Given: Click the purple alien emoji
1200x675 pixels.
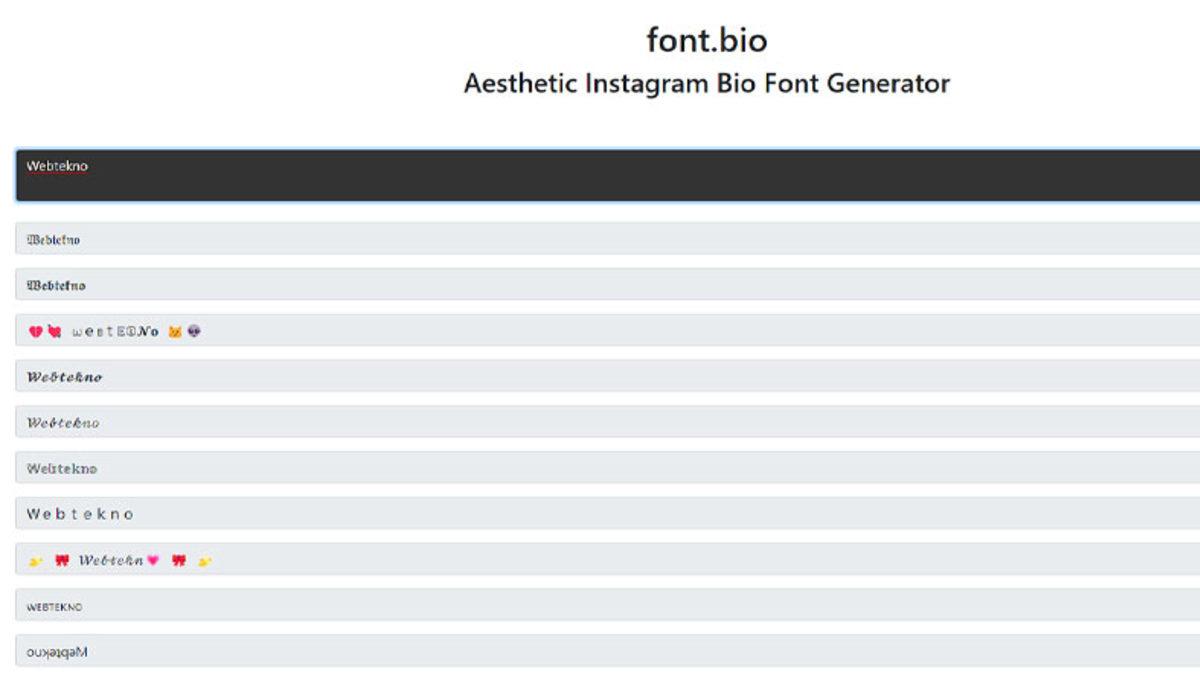Looking at the screenshot, I should [x=193, y=332].
